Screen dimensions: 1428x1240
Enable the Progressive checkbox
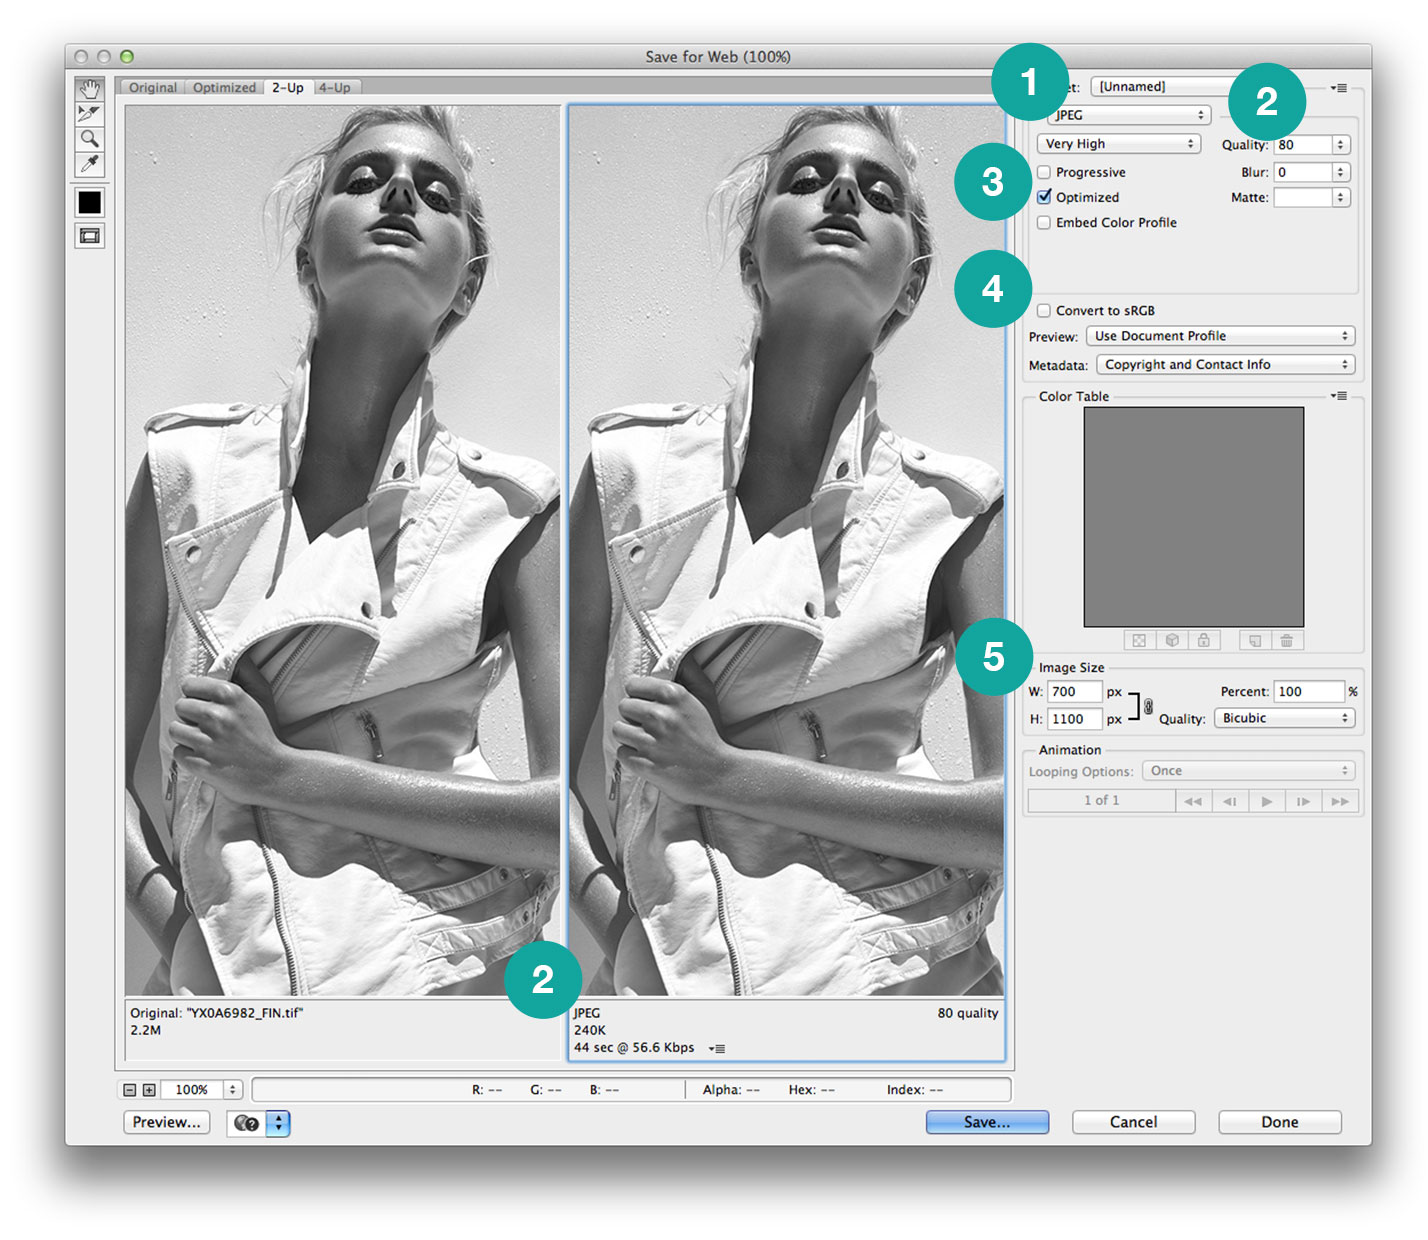pos(1044,172)
